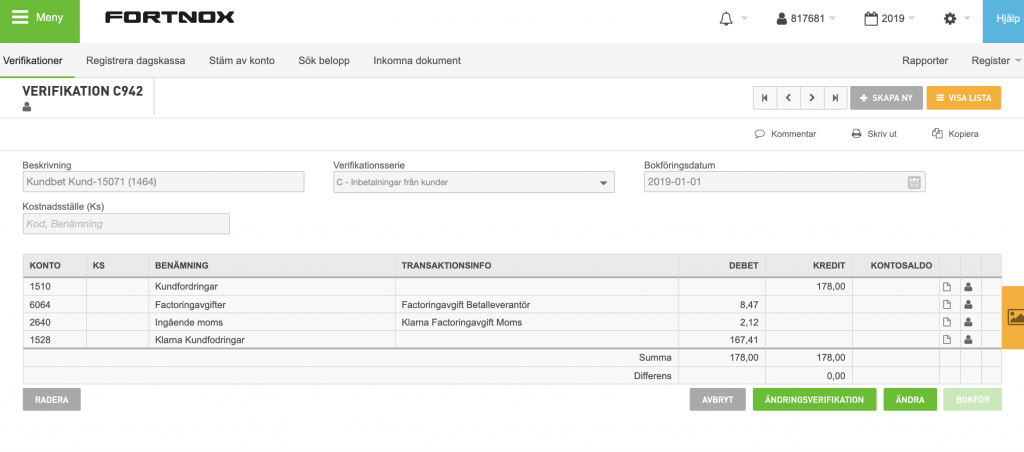1024x452 pixels.
Task: Open notifications bell icon
Action: [726, 19]
